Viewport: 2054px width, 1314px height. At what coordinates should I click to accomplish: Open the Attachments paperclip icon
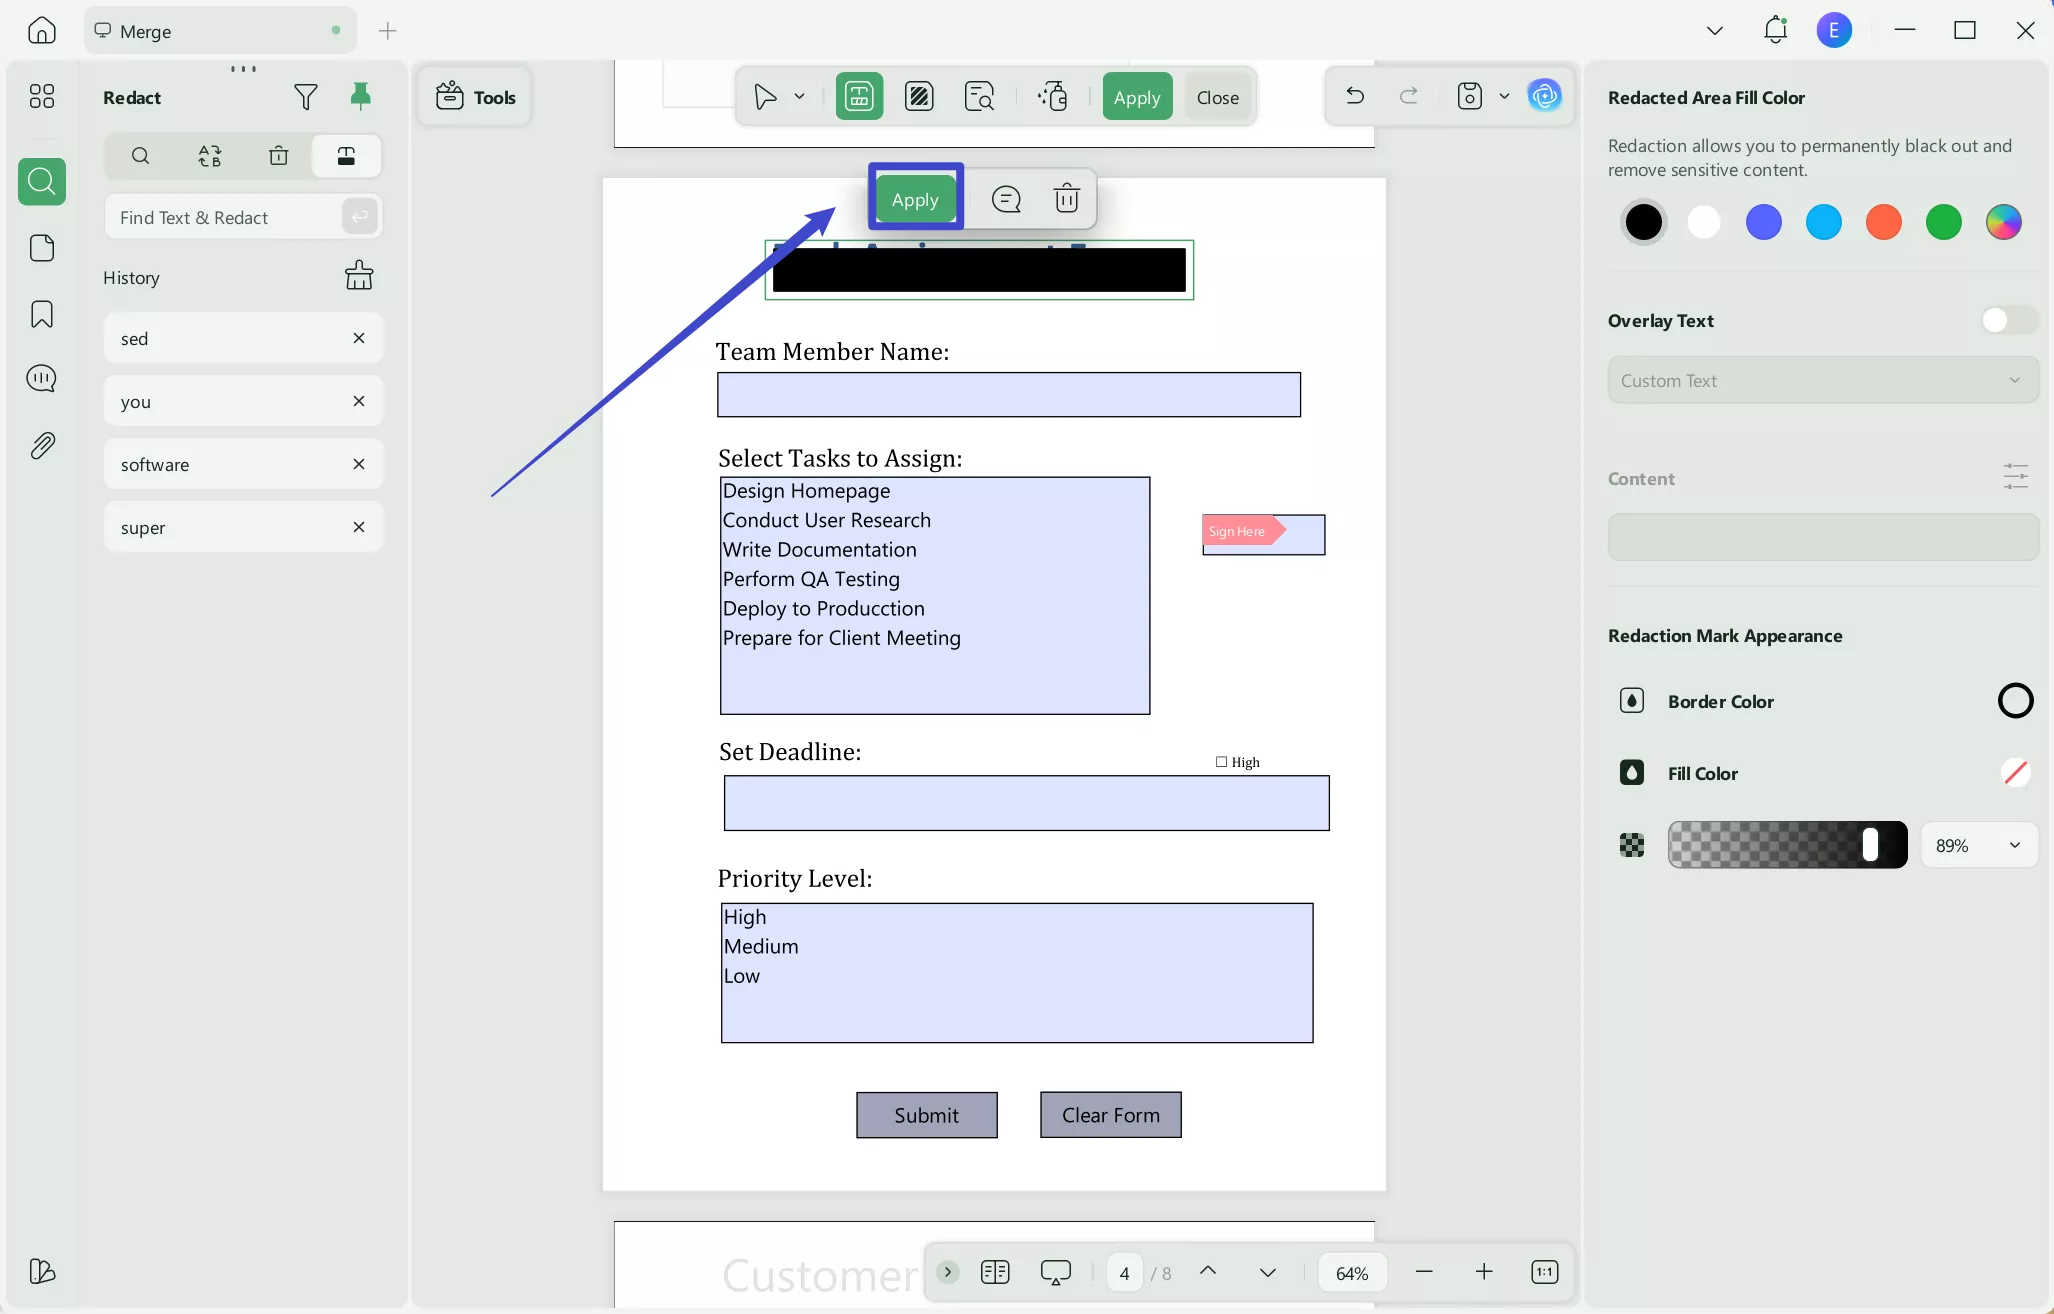tap(42, 446)
